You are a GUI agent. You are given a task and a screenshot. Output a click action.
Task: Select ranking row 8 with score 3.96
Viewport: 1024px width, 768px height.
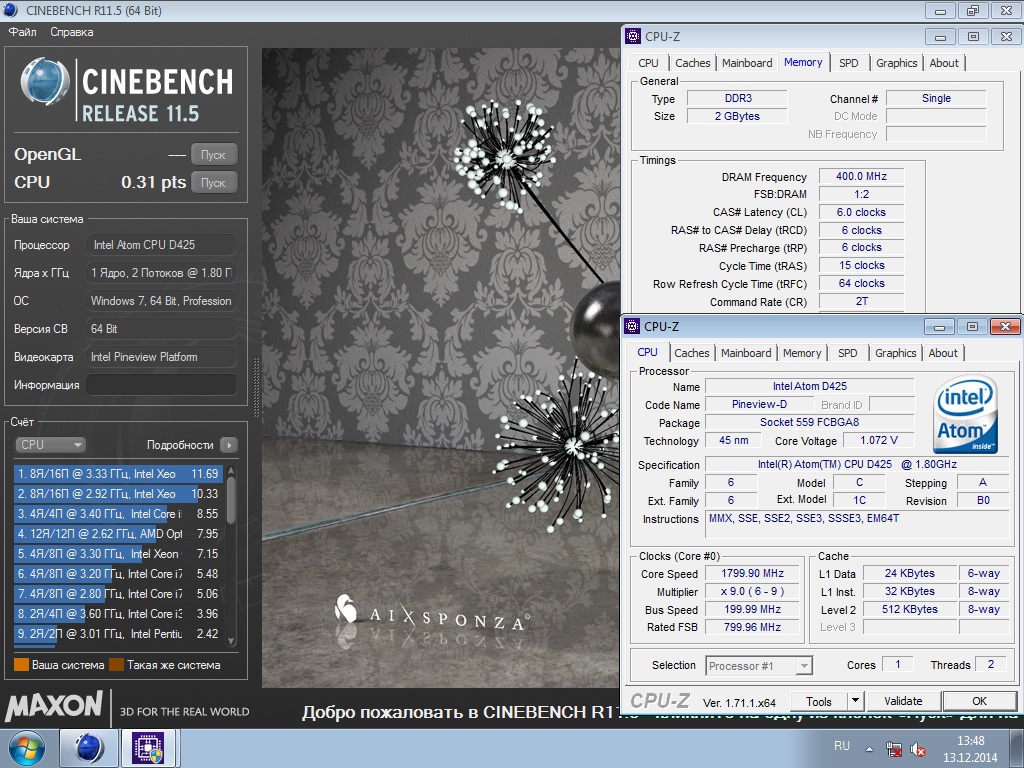pos(118,614)
